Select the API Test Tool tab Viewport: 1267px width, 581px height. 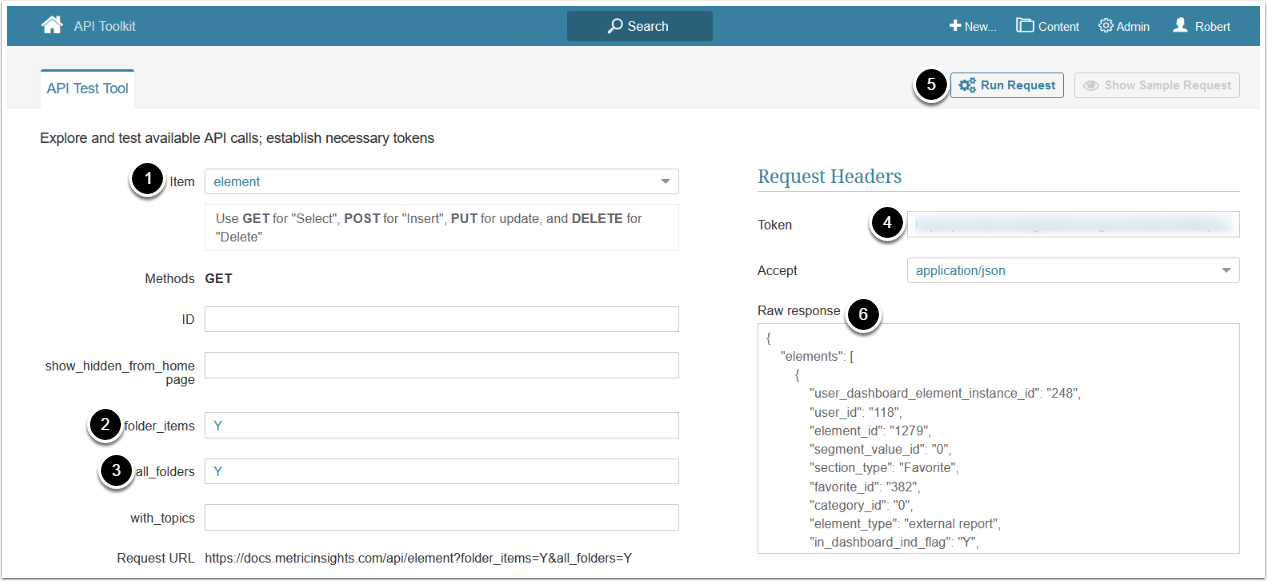[87, 88]
